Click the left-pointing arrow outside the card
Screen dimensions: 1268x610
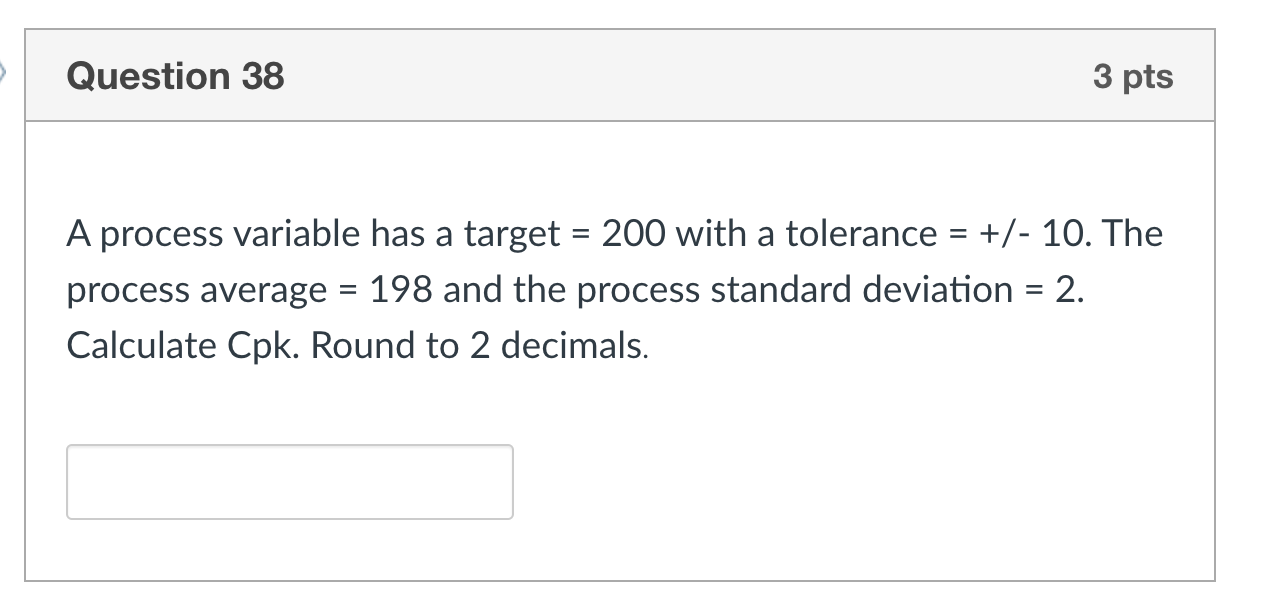click(6, 70)
